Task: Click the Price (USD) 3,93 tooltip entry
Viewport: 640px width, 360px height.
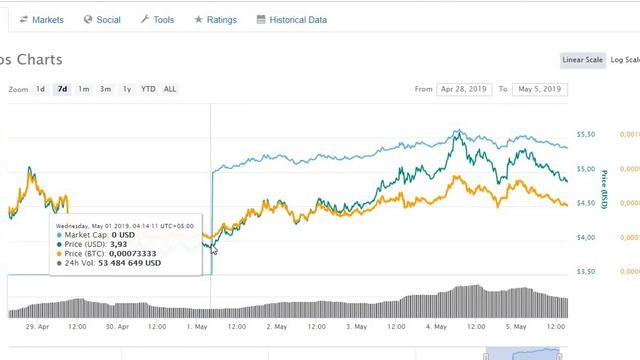Action: coord(92,244)
